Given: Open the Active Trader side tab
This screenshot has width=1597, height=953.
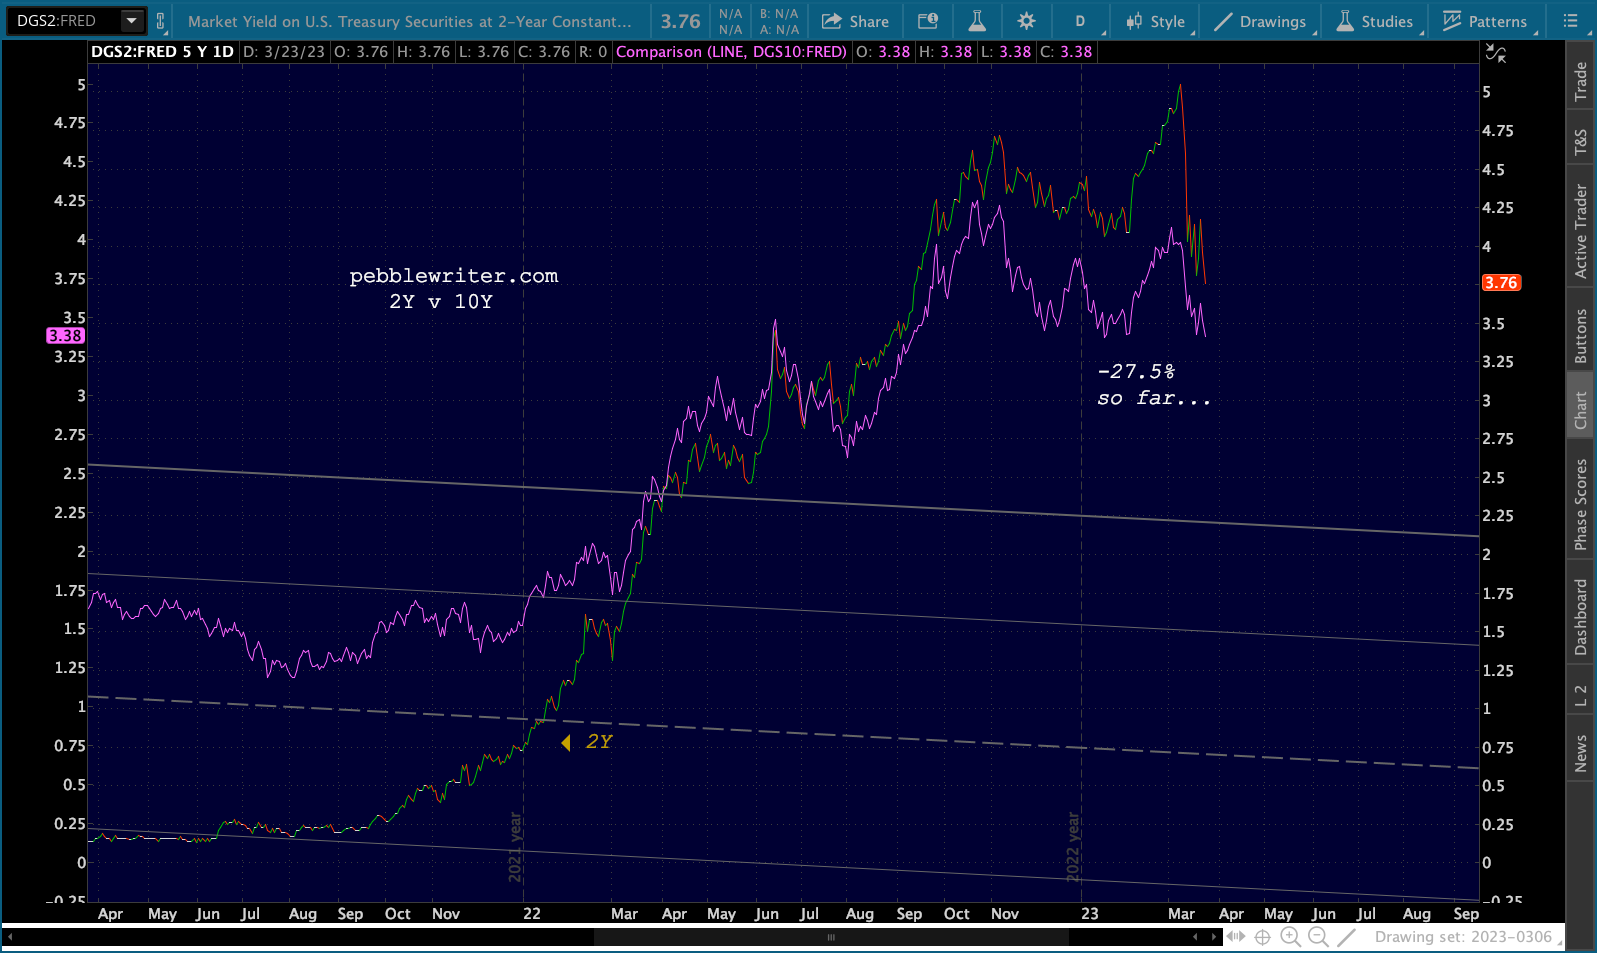Looking at the screenshot, I should coord(1581,231).
